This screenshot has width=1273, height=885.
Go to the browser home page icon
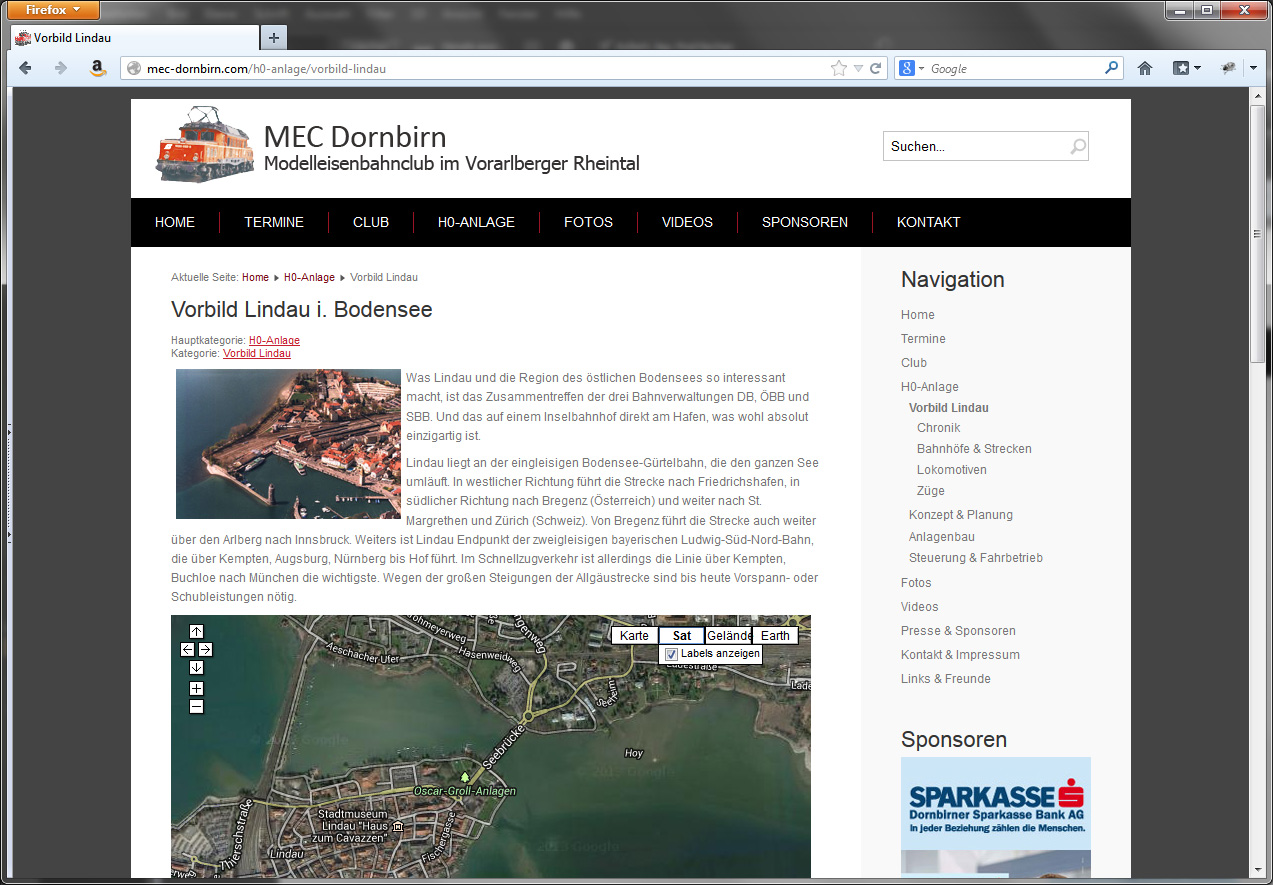coord(1145,69)
